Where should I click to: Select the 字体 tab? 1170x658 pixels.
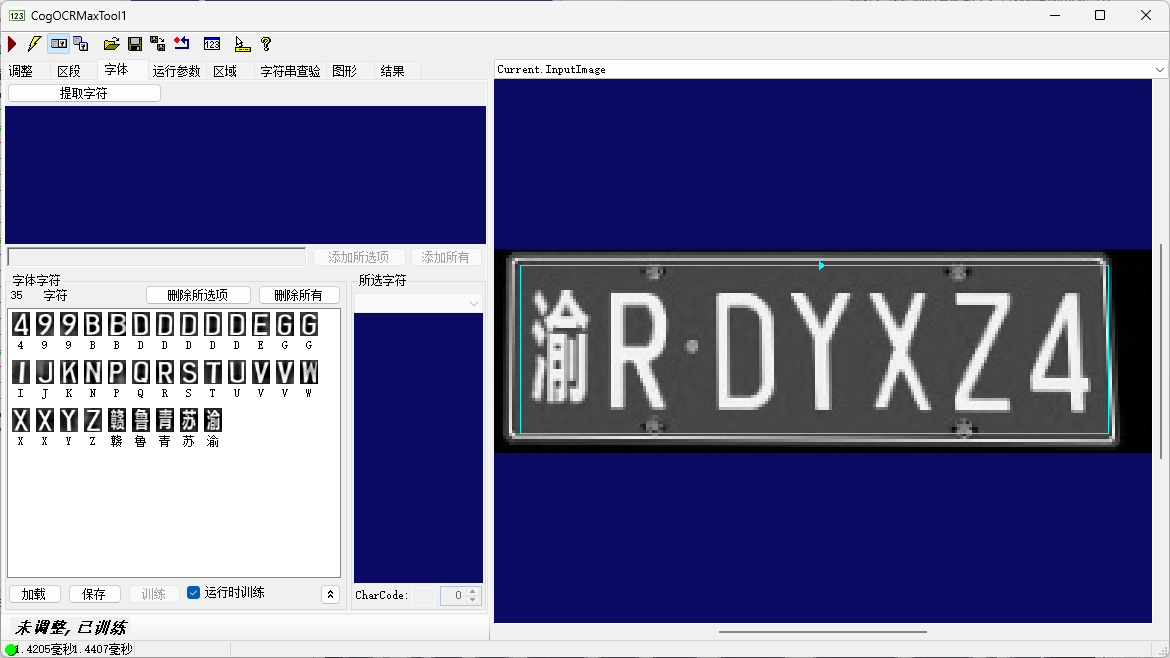click(x=116, y=69)
